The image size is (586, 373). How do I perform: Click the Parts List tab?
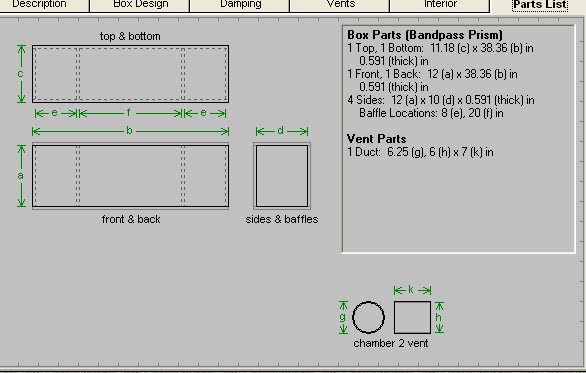pos(540,5)
